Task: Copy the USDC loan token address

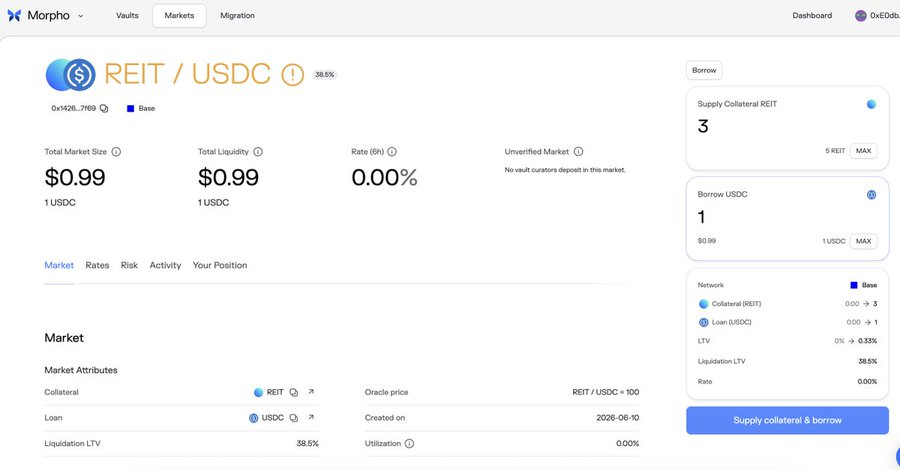Action: (x=293, y=418)
